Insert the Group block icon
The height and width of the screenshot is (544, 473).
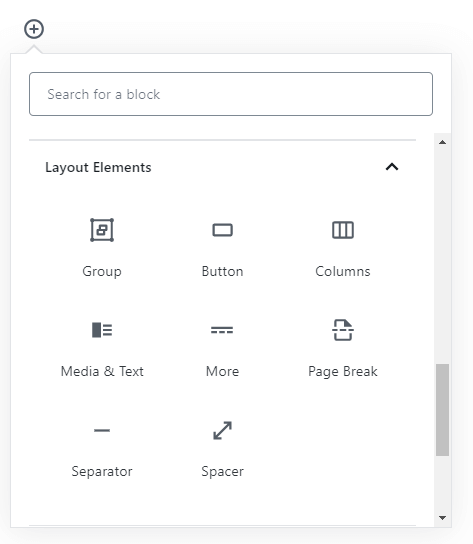click(102, 230)
